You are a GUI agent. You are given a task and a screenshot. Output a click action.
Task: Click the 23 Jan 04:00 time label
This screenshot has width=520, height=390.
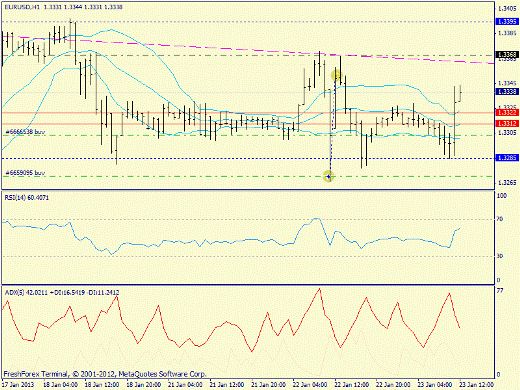coord(435,385)
